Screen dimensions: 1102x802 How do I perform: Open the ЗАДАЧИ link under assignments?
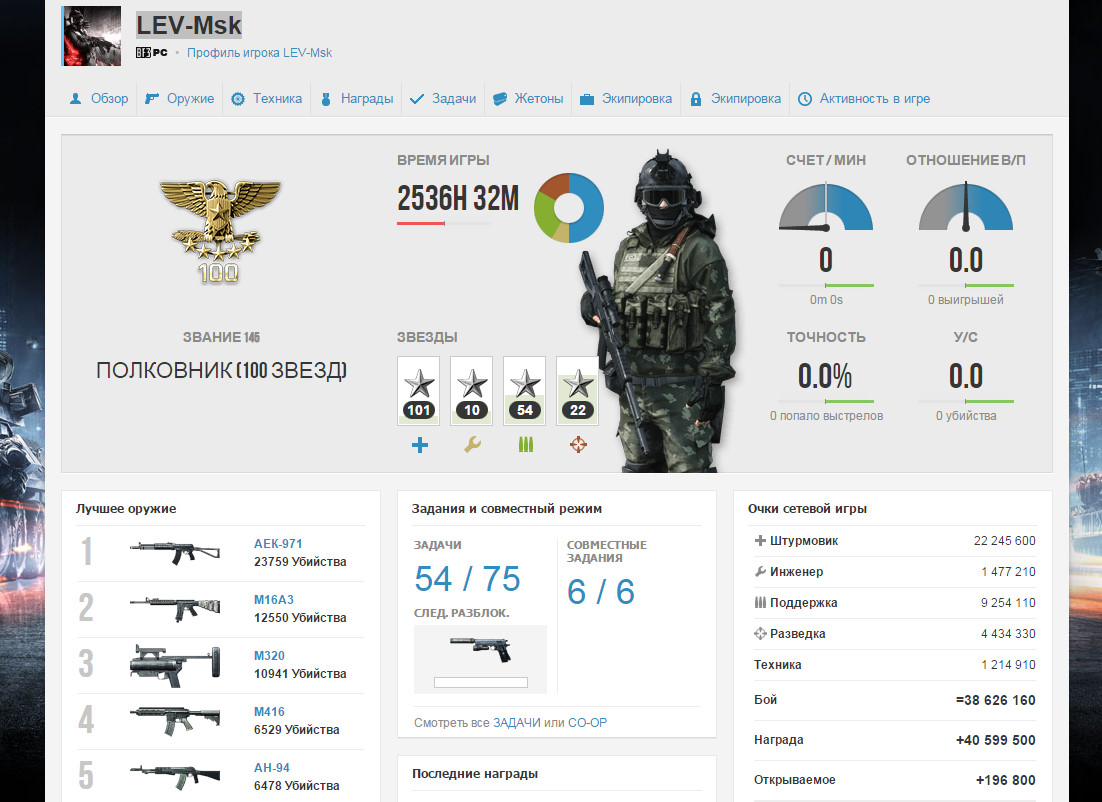coord(516,722)
